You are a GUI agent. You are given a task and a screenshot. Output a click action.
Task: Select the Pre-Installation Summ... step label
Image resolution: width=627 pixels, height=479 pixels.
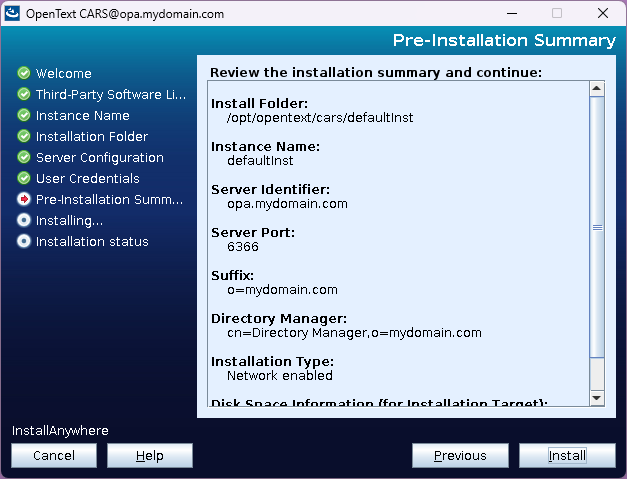(x=109, y=200)
